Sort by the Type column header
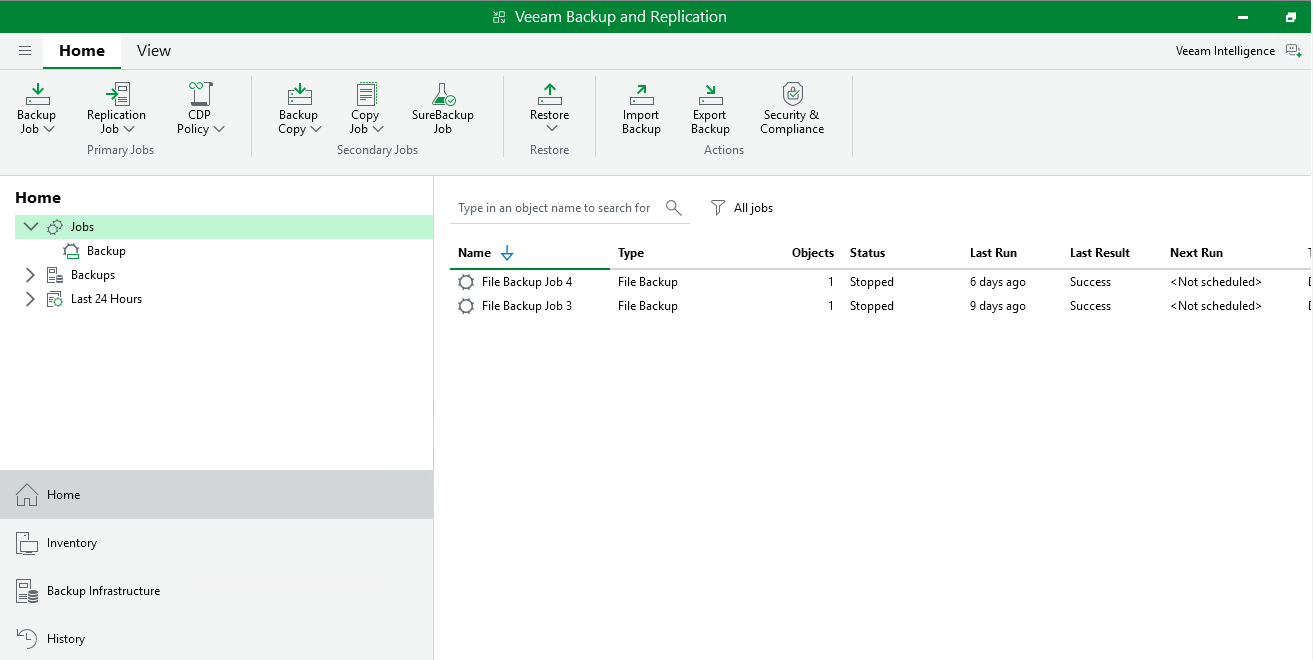The width and height of the screenshot is (1313, 660). tap(631, 253)
